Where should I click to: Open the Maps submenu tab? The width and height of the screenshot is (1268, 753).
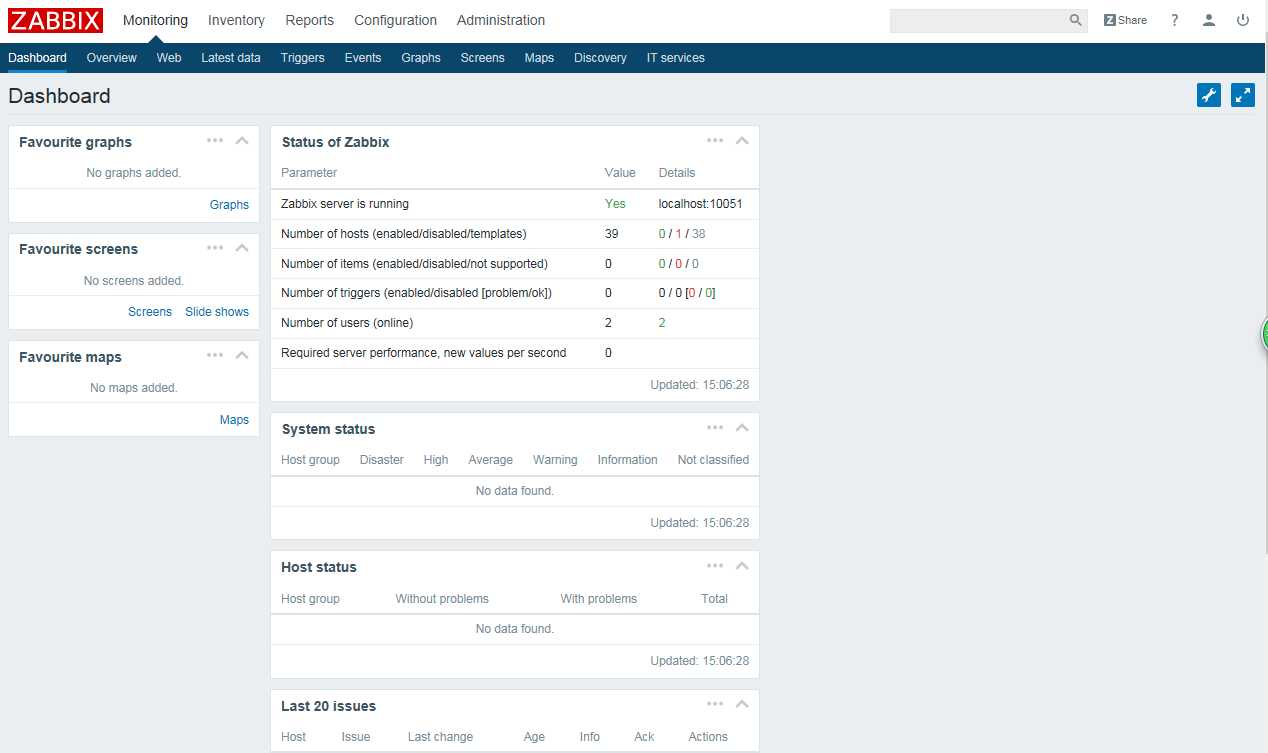(539, 58)
